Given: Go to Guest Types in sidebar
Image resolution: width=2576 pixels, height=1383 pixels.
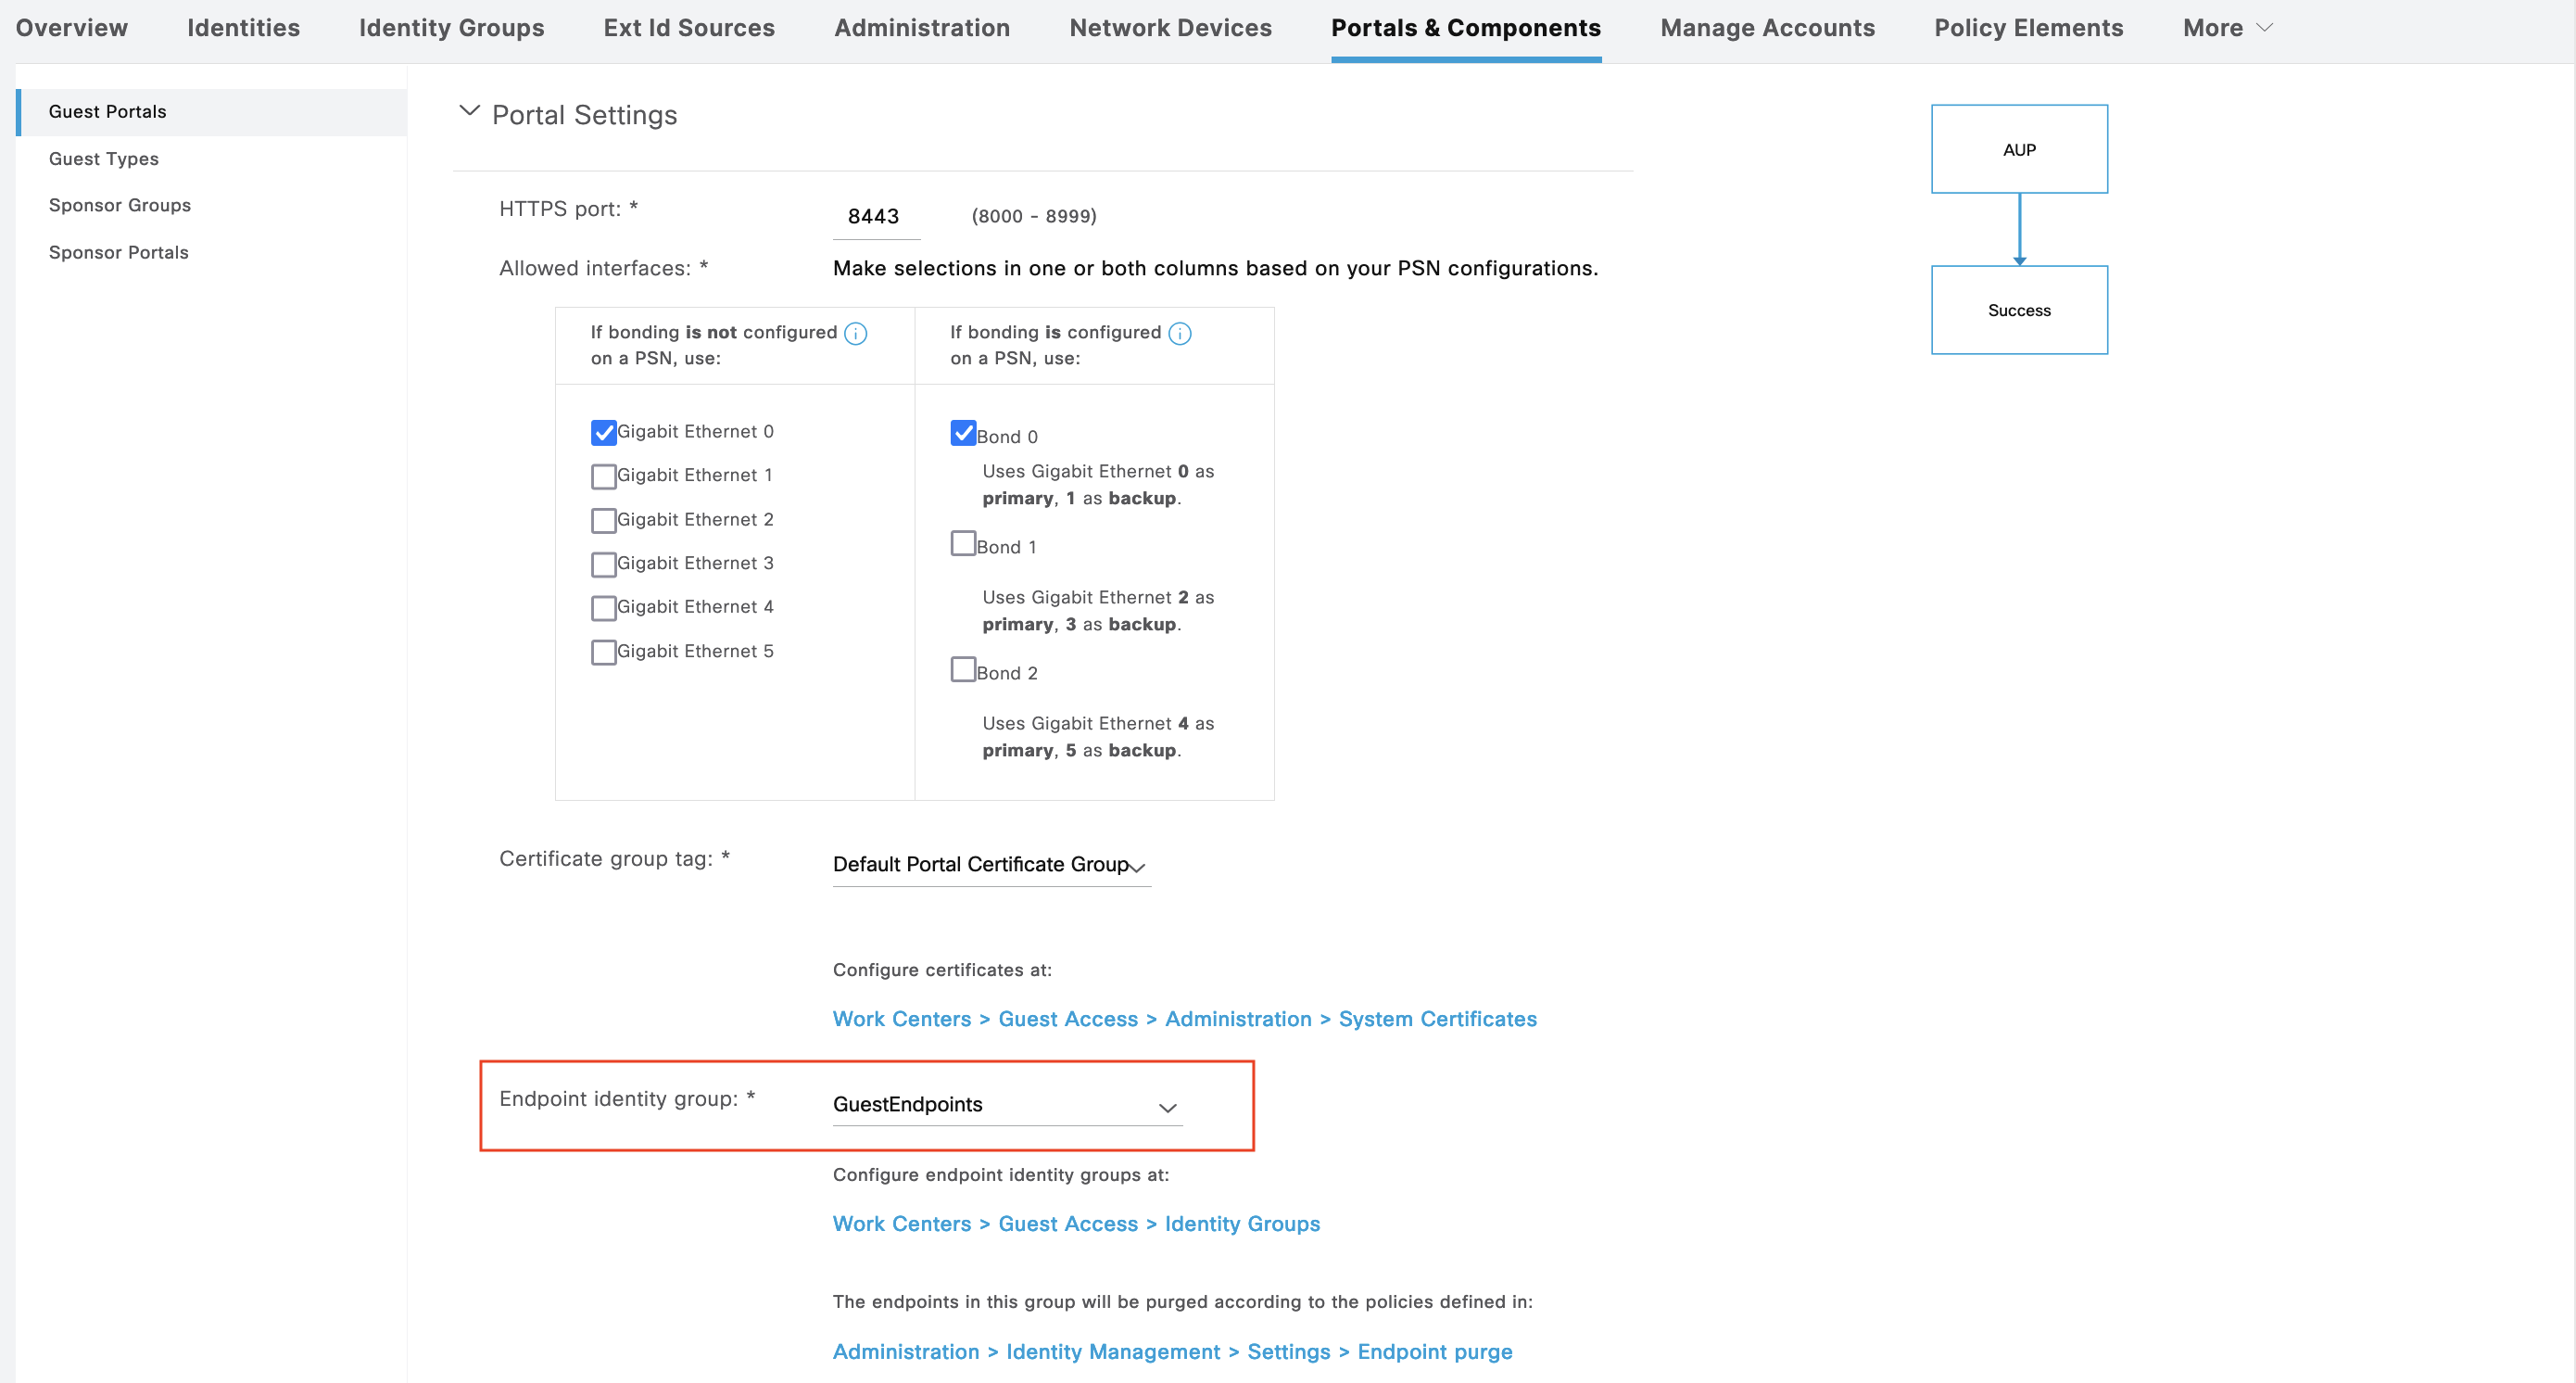Looking at the screenshot, I should [103, 158].
